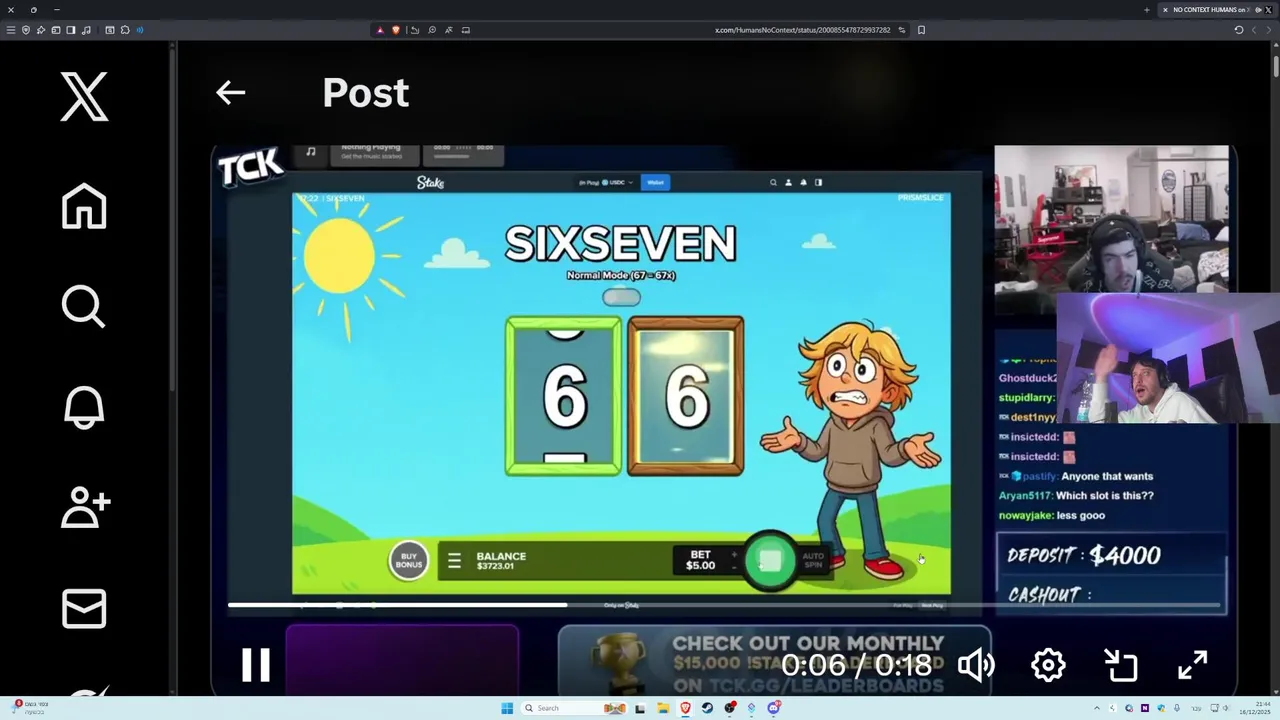Close the NO CONTEXT HUMANS tab

[1165, 10]
